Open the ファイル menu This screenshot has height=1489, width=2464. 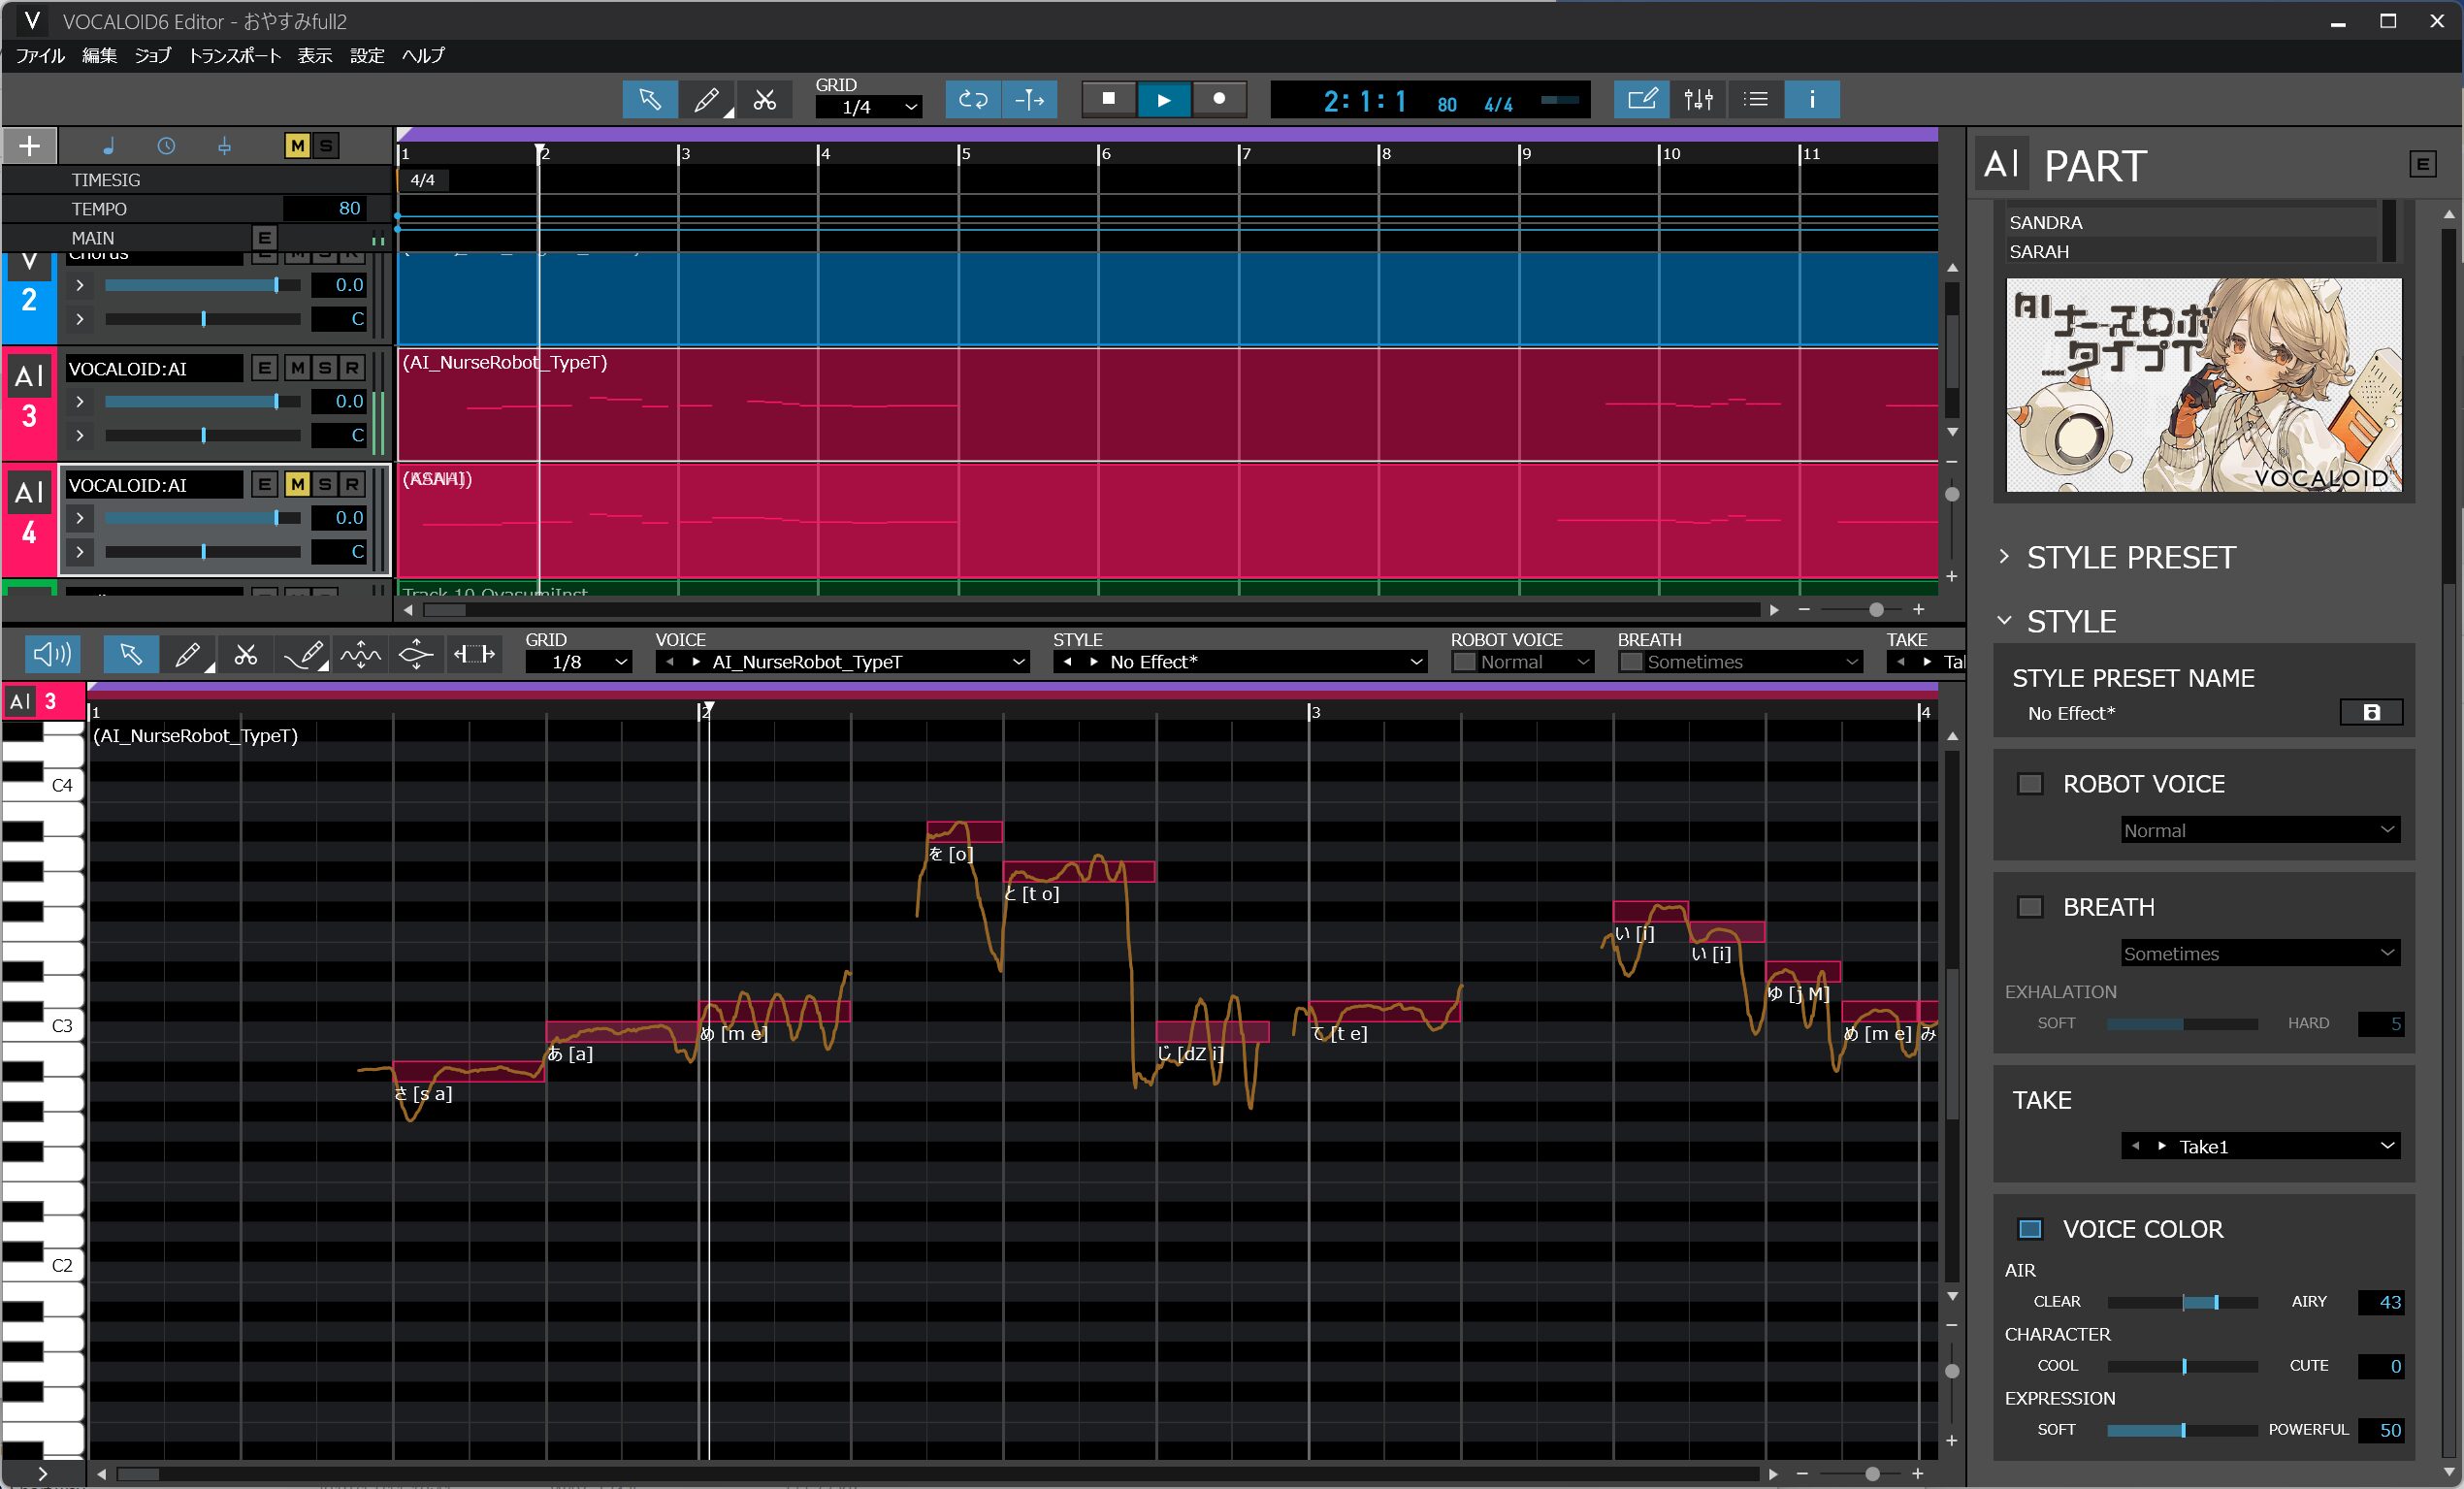click(40, 56)
